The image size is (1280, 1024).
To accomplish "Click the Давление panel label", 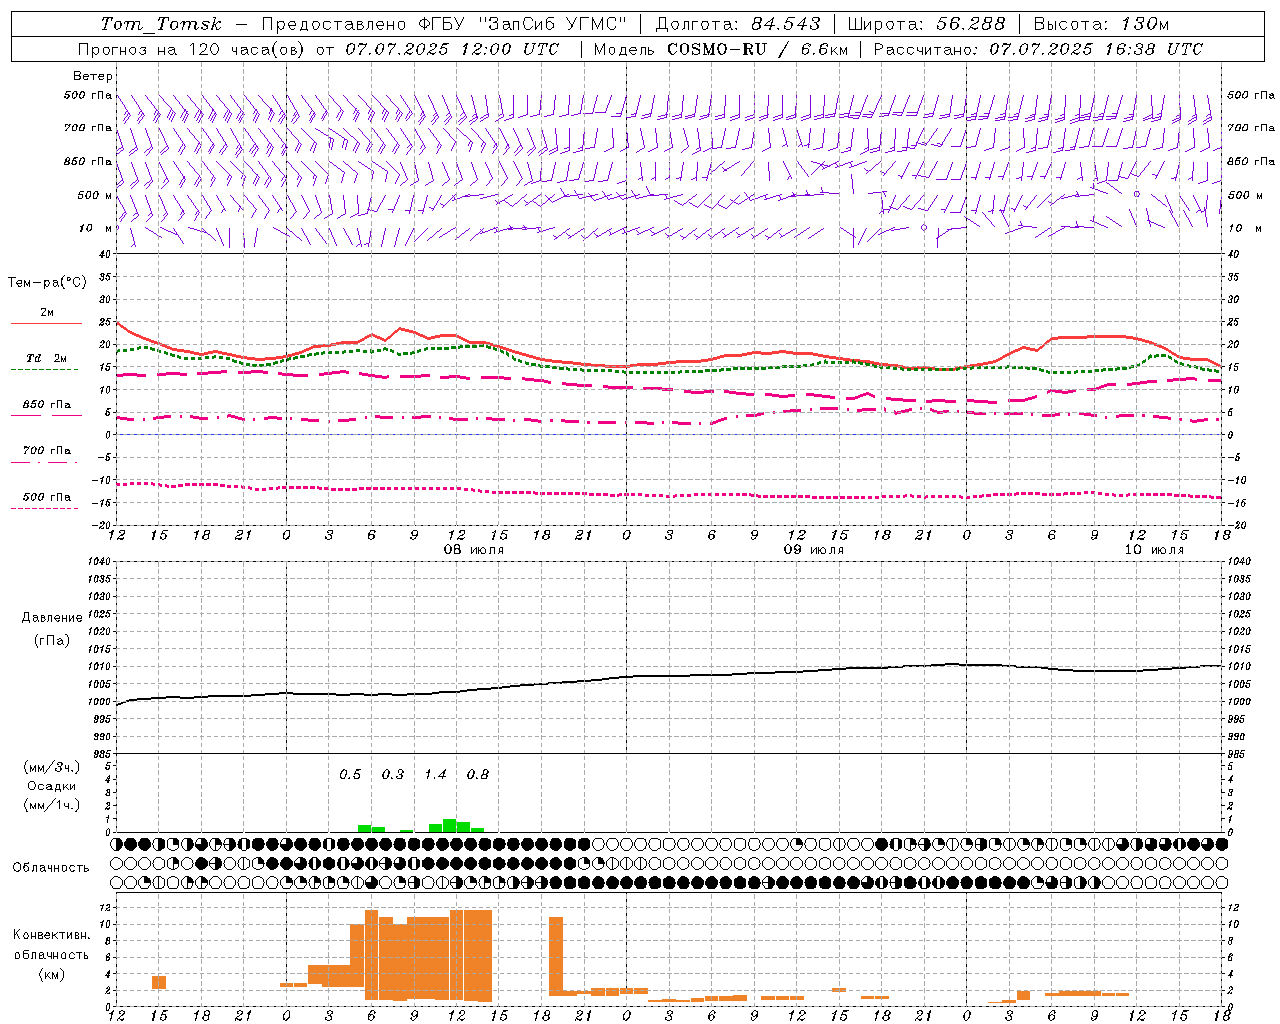I will [x=52, y=618].
